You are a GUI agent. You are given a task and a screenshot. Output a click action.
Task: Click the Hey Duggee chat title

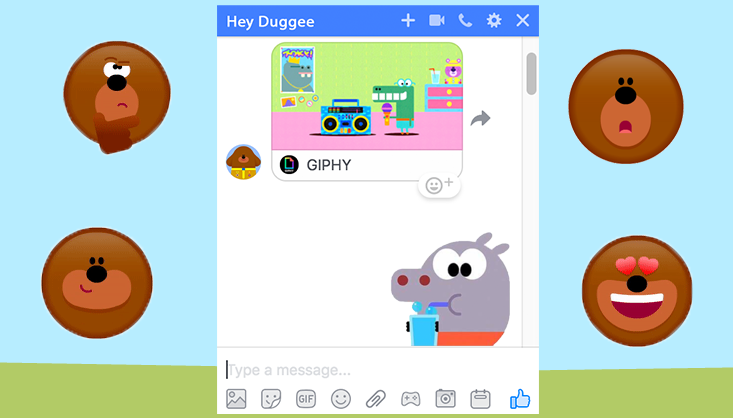pyautogui.click(x=270, y=22)
